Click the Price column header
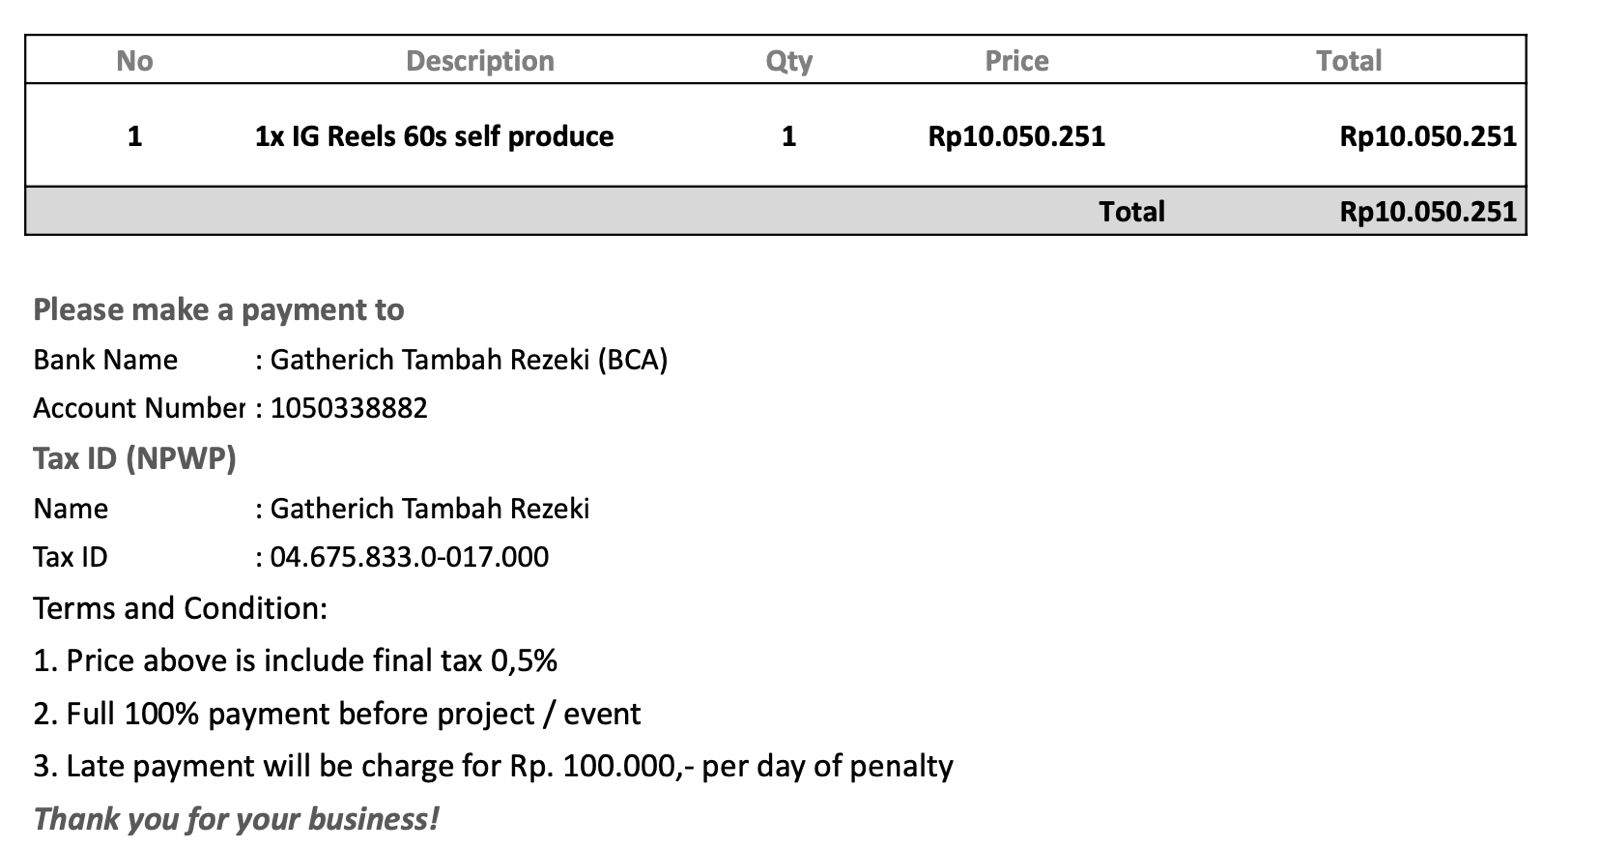This screenshot has width=1600, height=850. 1016,61
